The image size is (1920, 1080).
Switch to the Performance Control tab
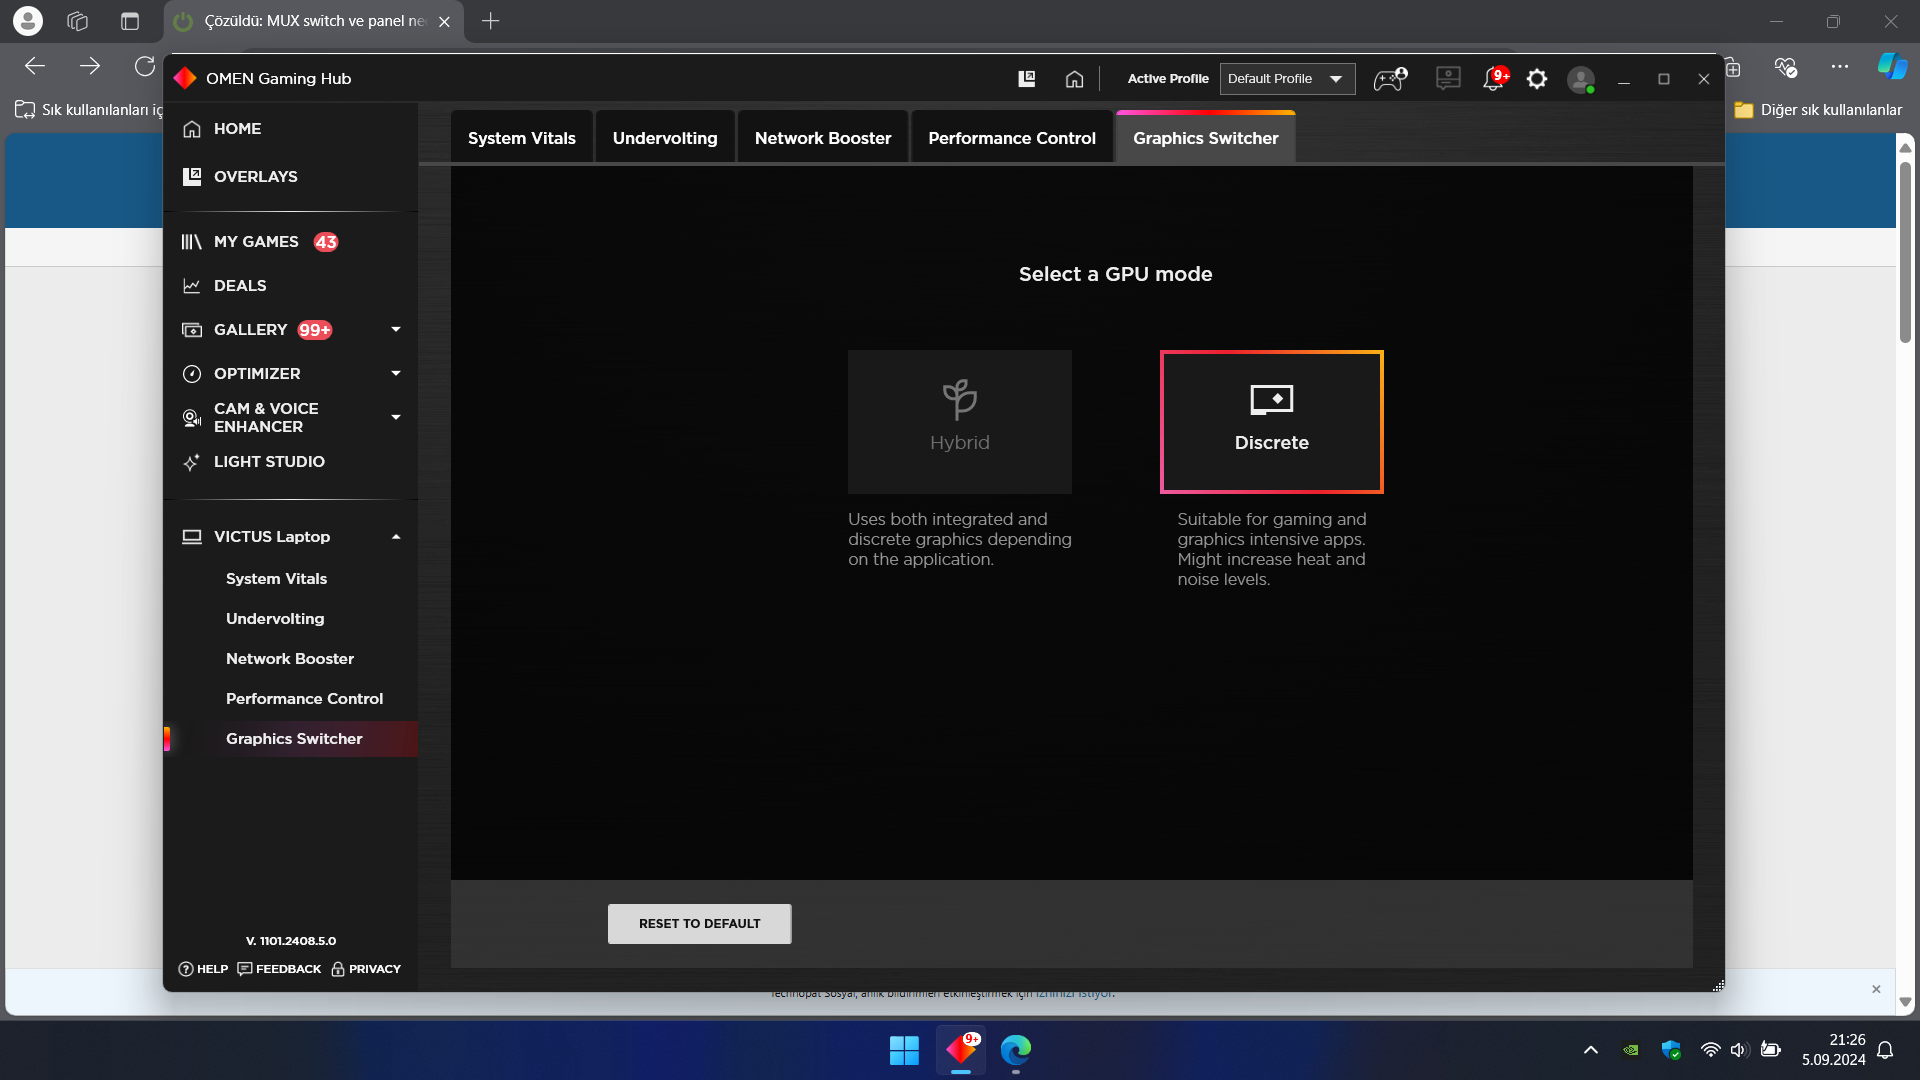click(1011, 138)
